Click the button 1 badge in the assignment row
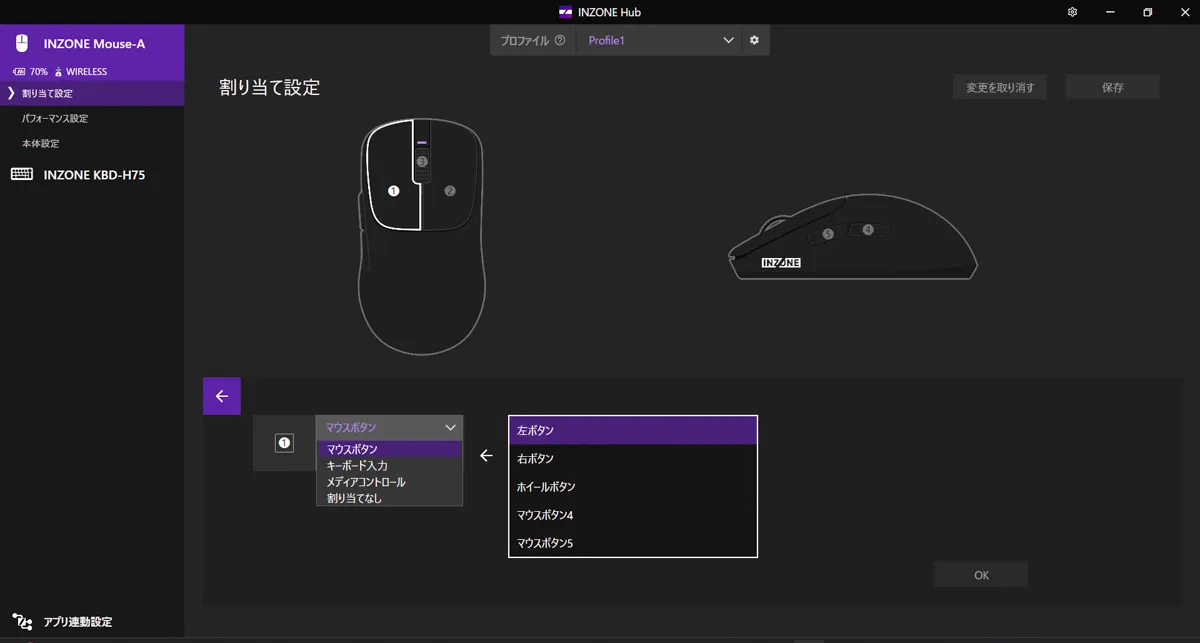Image resolution: width=1200 pixels, height=643 pixels. [284, 443]
